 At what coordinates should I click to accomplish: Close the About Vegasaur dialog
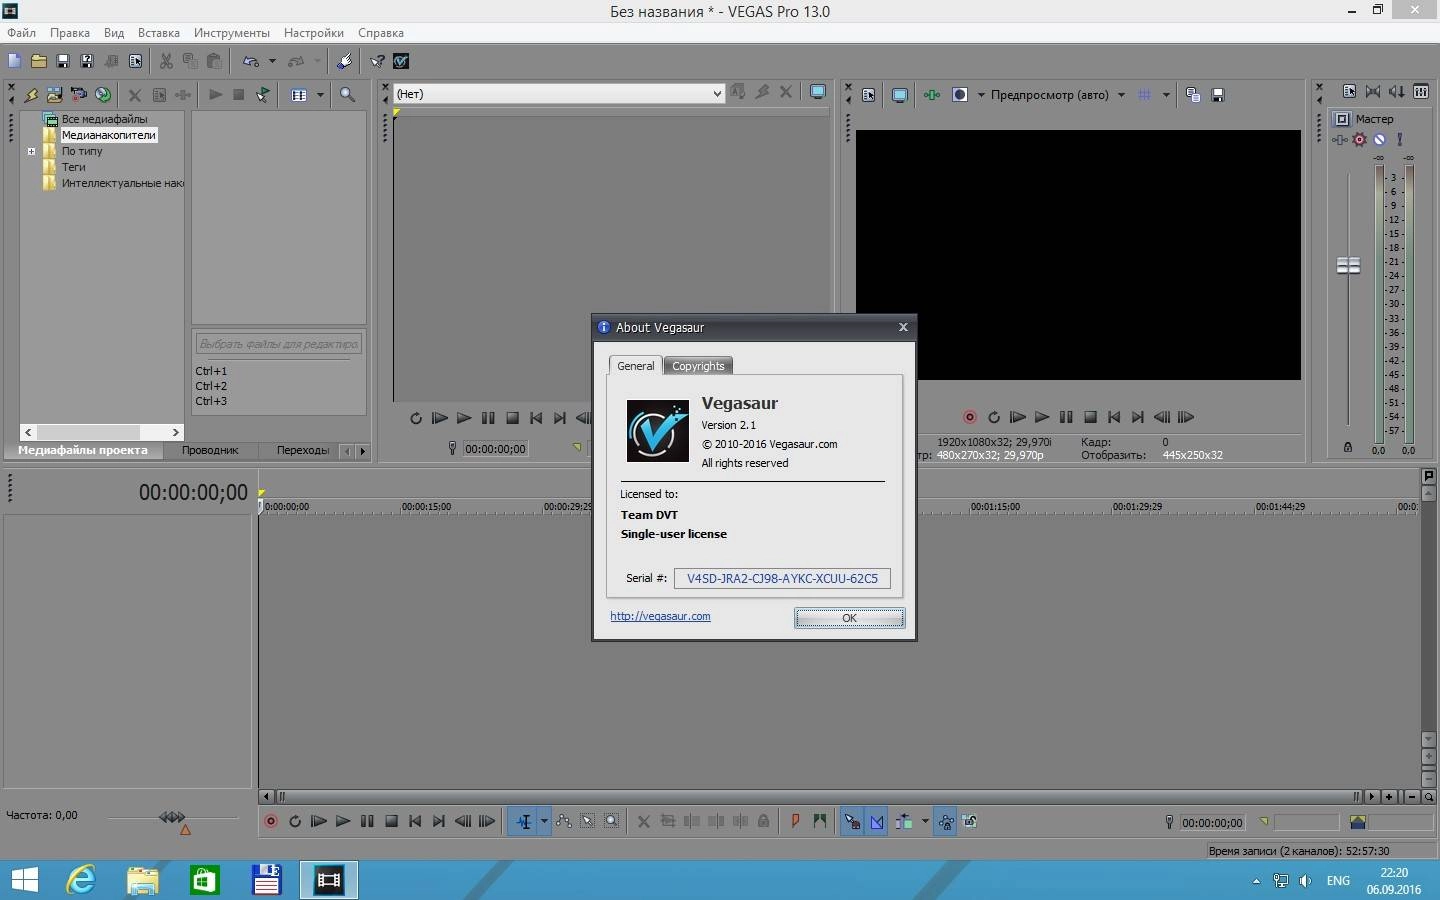coord(903,327)
